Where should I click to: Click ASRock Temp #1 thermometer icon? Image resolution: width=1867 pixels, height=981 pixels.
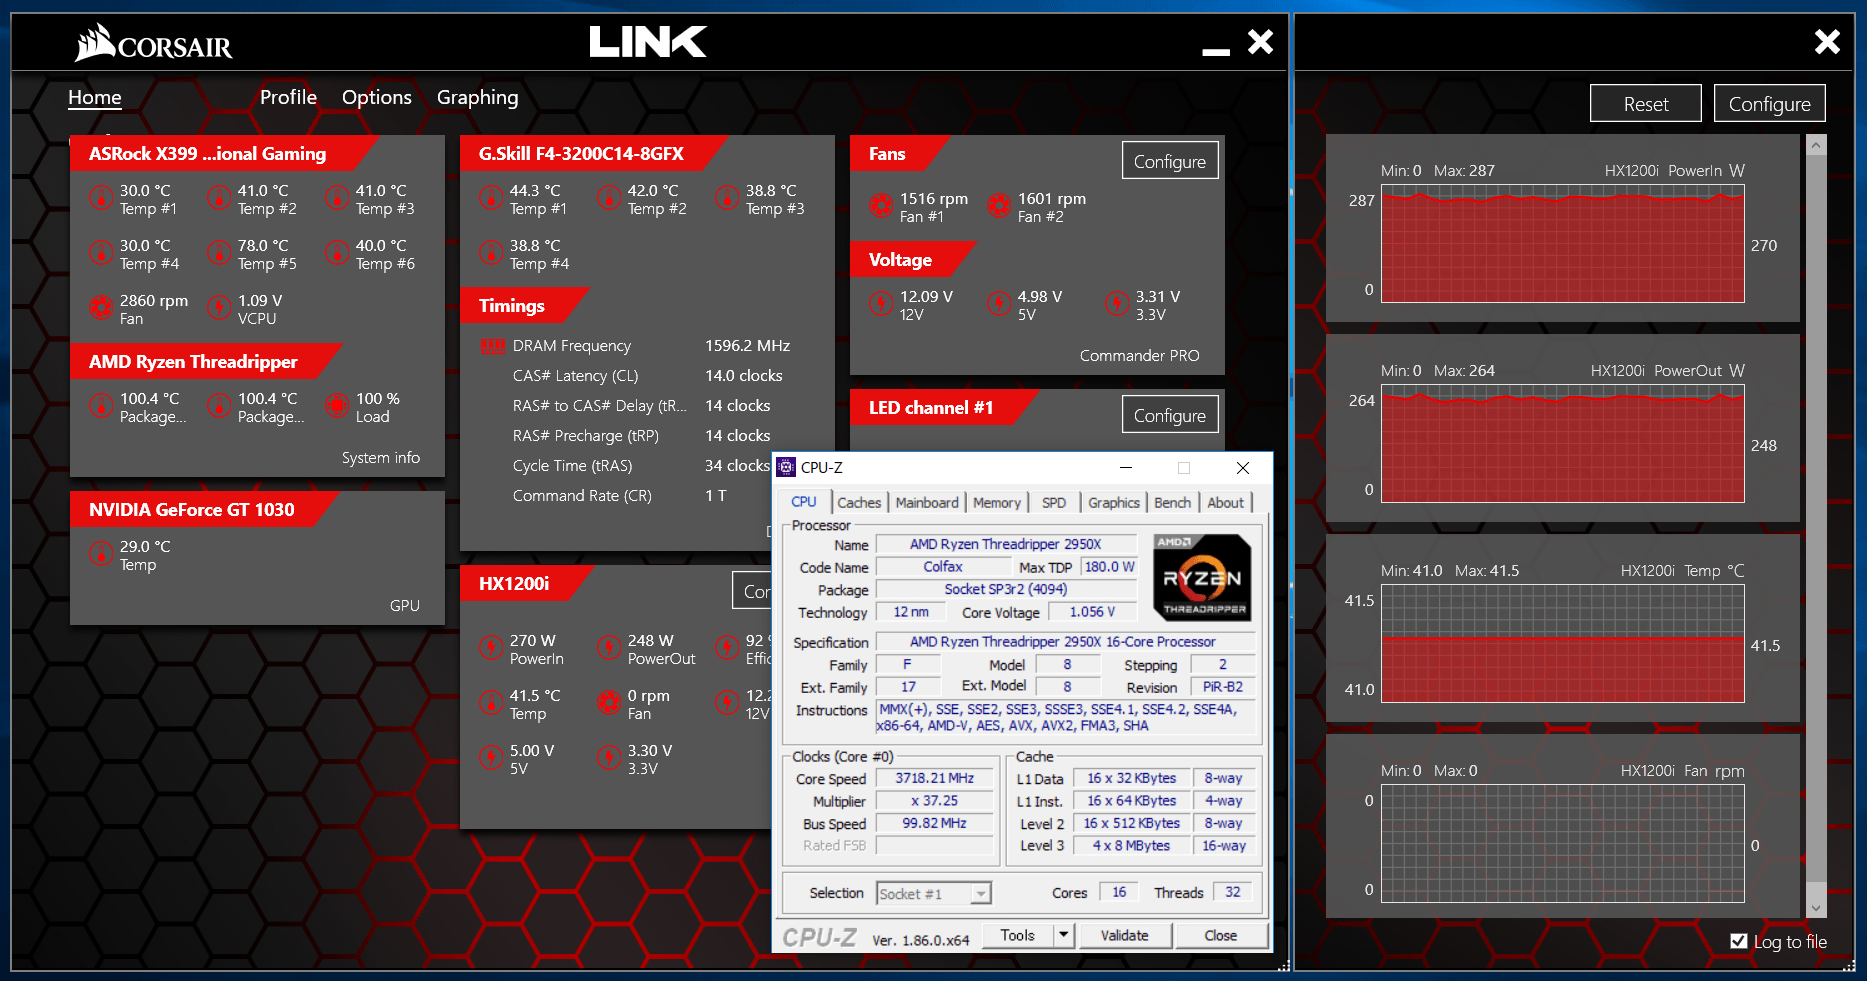101,198
